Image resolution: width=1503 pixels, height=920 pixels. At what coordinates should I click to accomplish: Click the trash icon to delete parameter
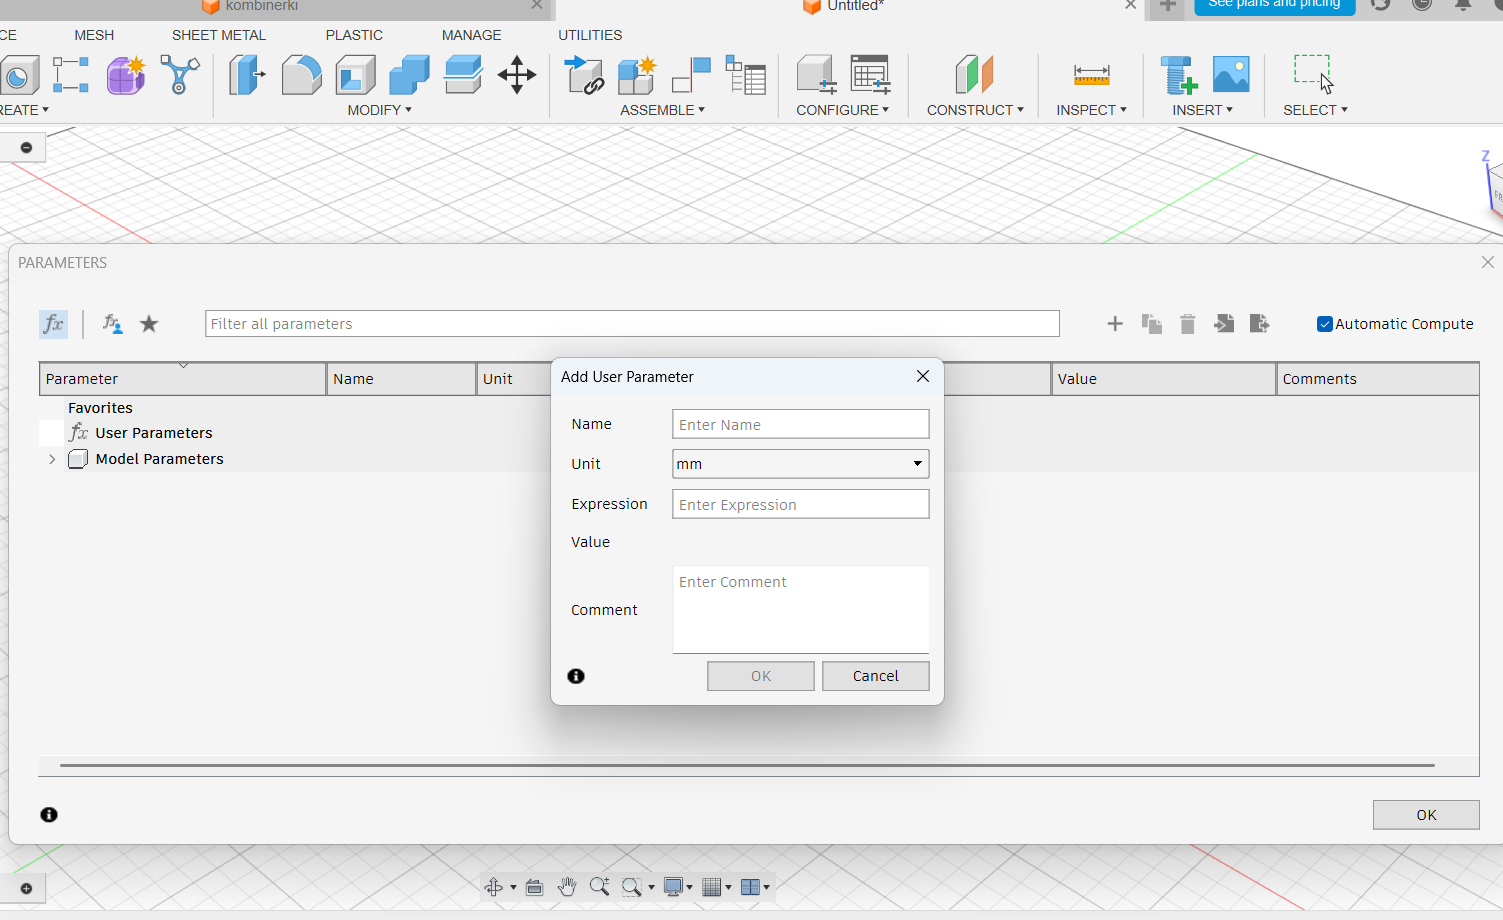[x=1187, y=324]
